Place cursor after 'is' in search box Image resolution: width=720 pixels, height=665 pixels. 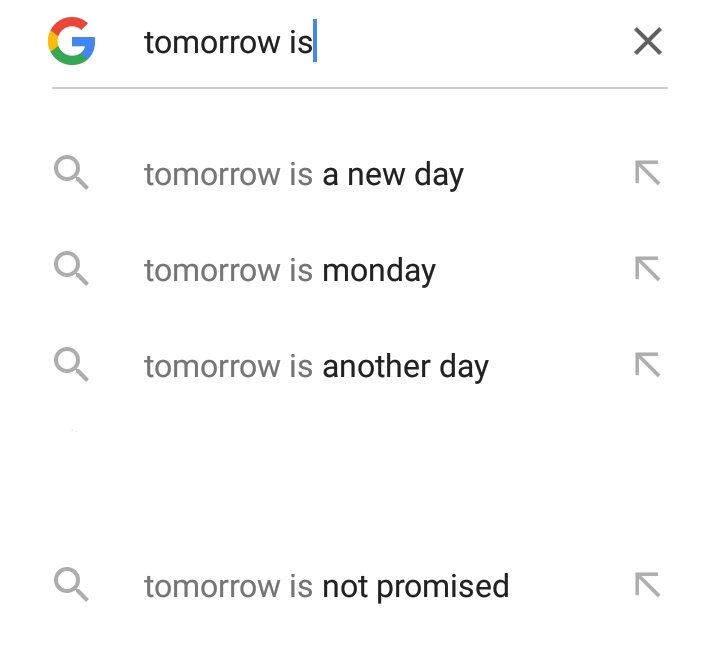314,43
